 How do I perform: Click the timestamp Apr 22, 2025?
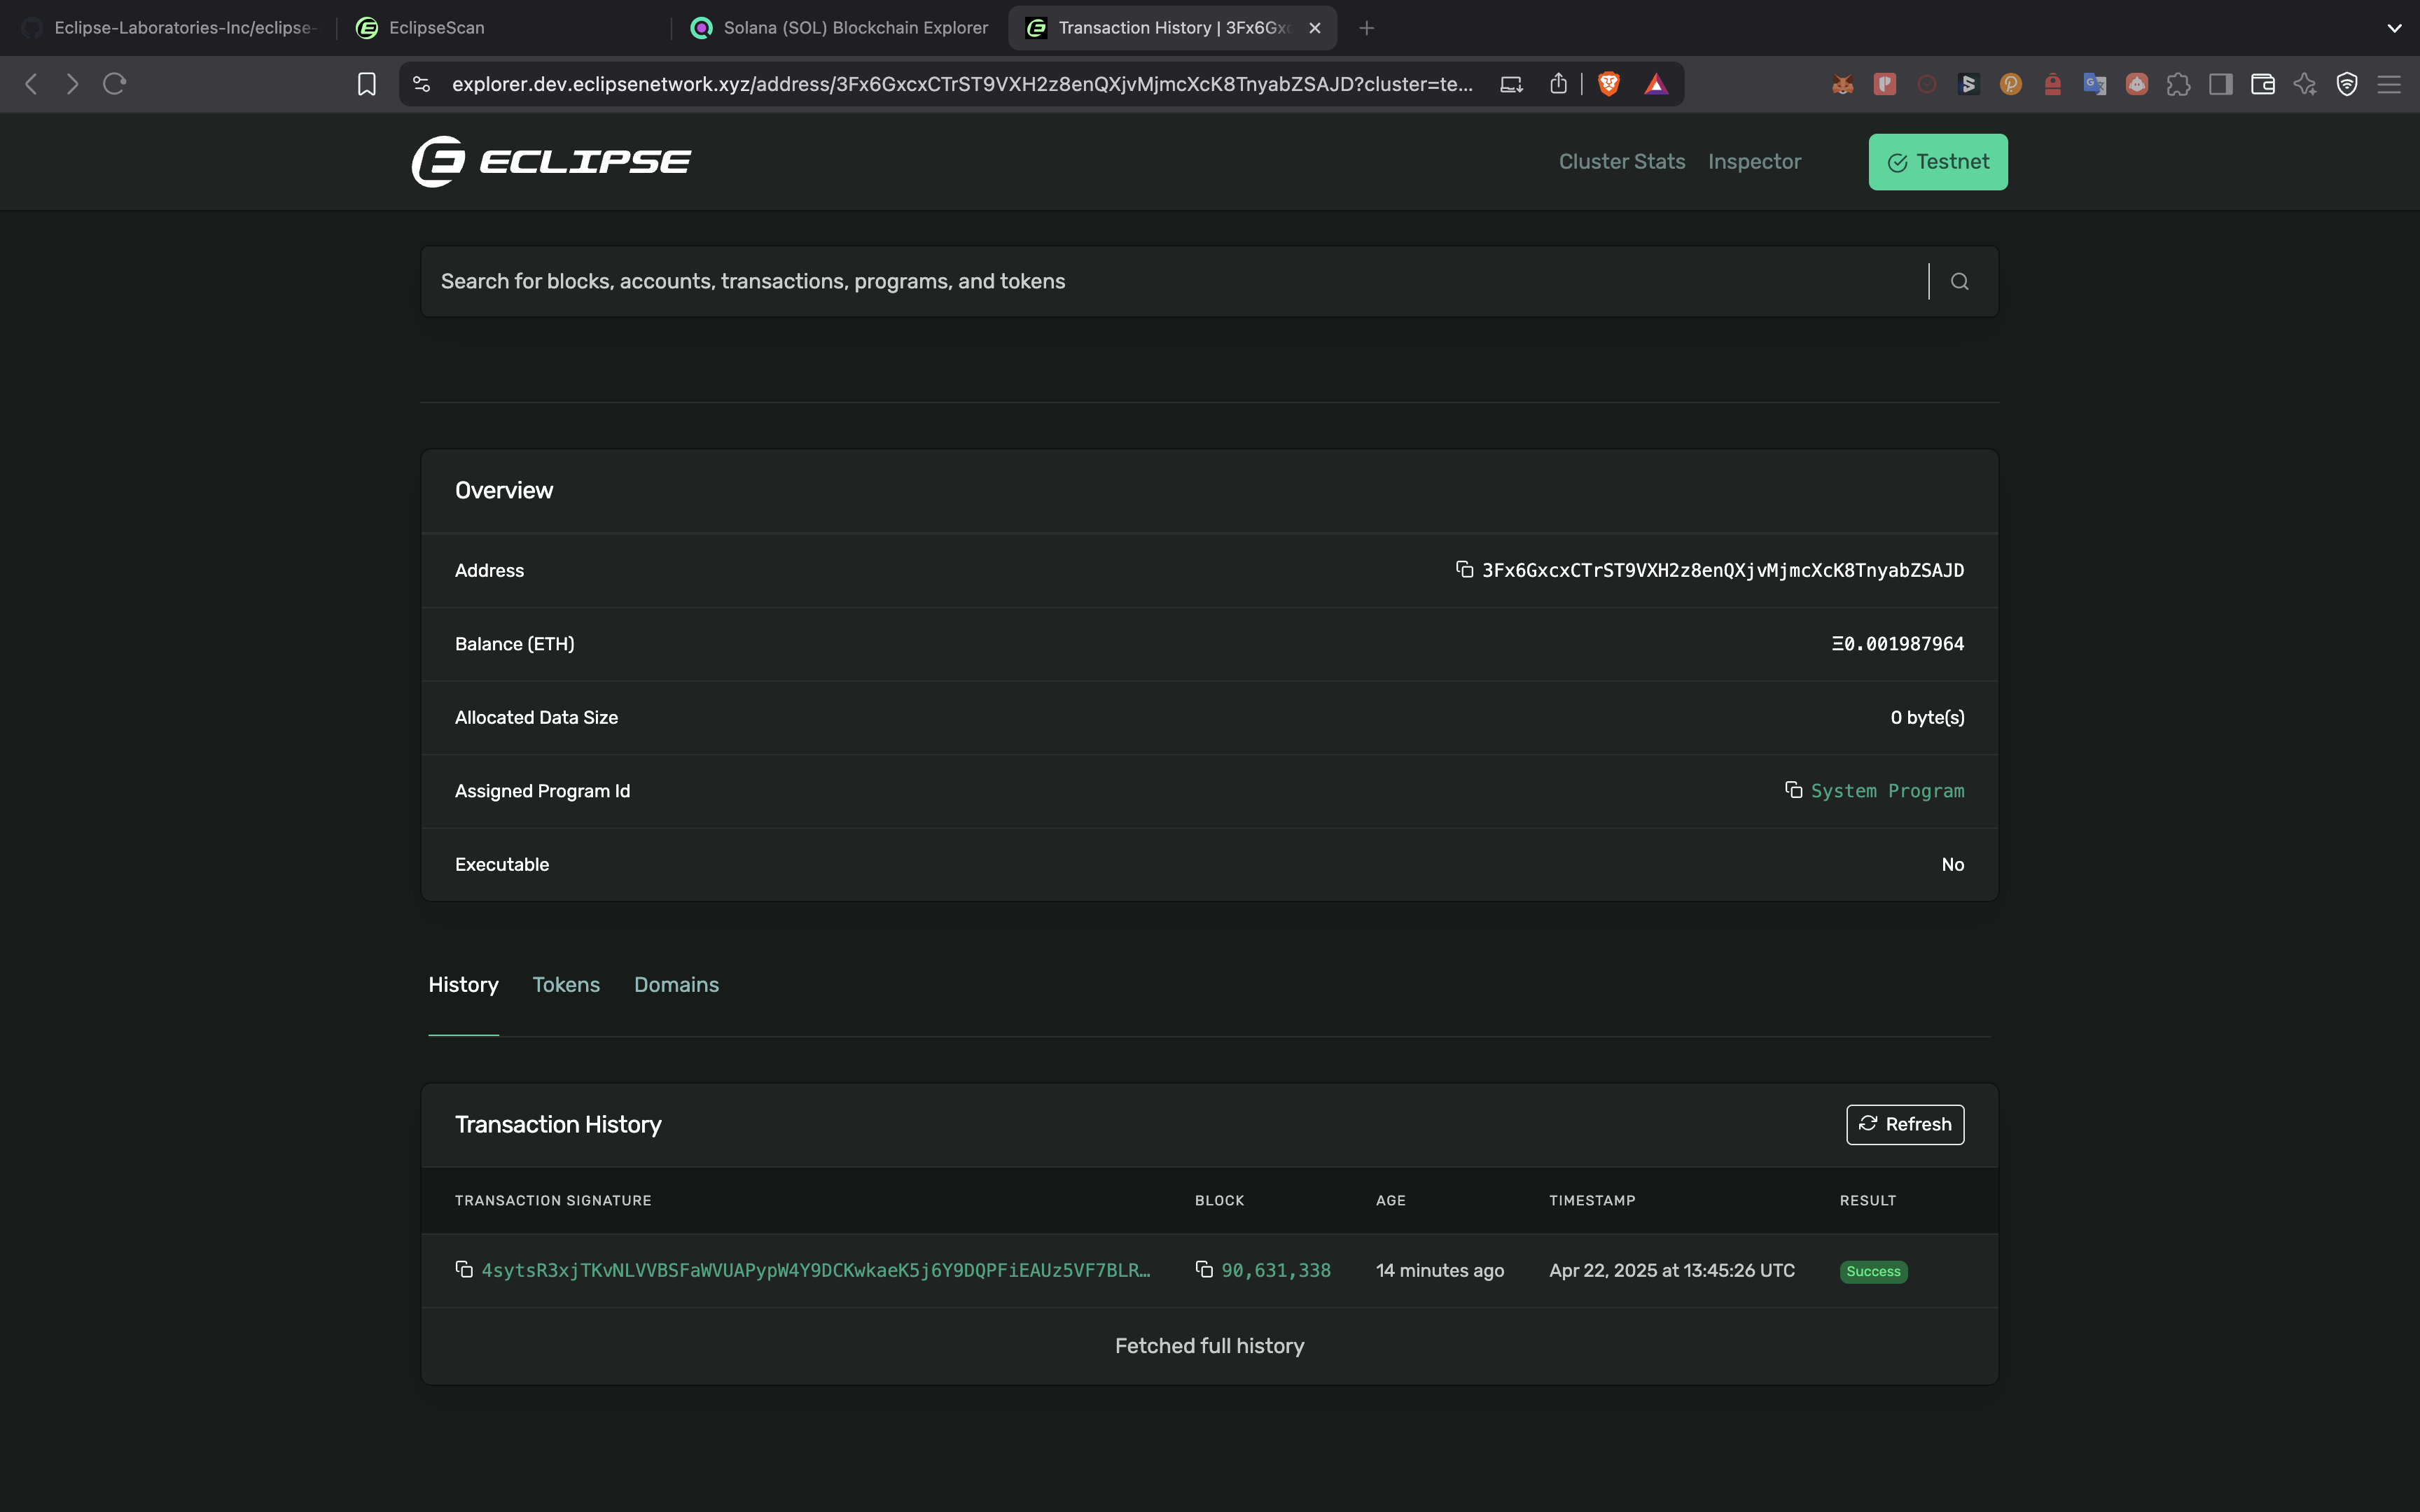coord(1672,1270)
